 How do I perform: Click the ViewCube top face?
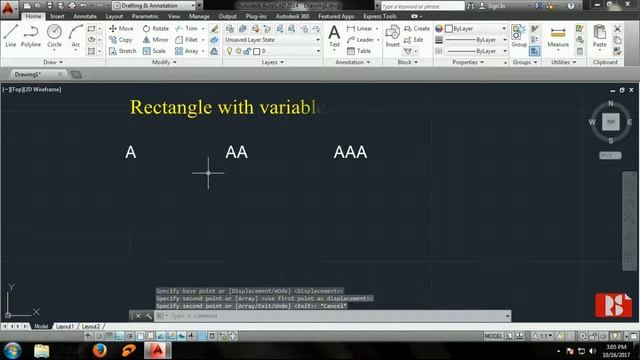coord(611,122)
